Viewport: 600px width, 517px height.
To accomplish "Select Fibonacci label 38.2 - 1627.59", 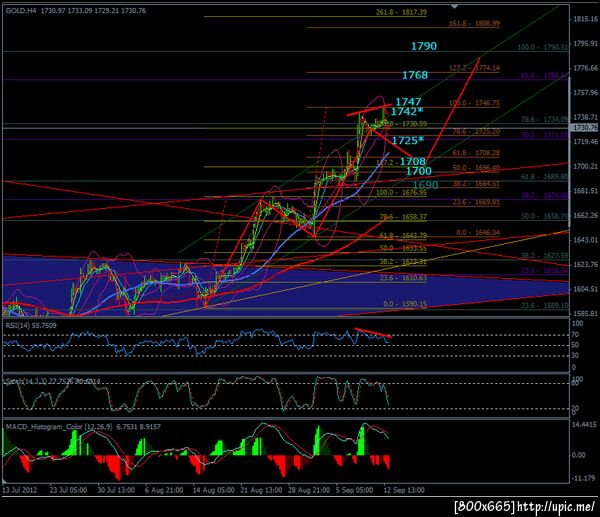I will pyautogui.click(x=545, y=256).
